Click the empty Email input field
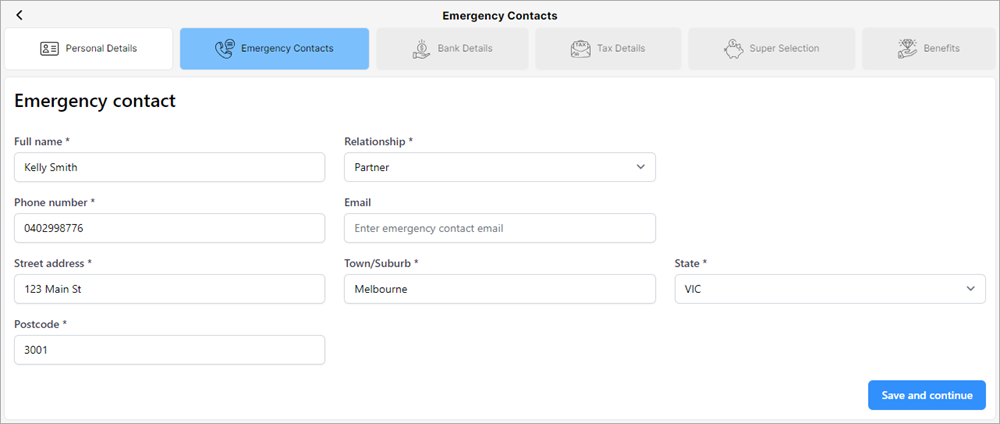 click(x=499, y=228)
